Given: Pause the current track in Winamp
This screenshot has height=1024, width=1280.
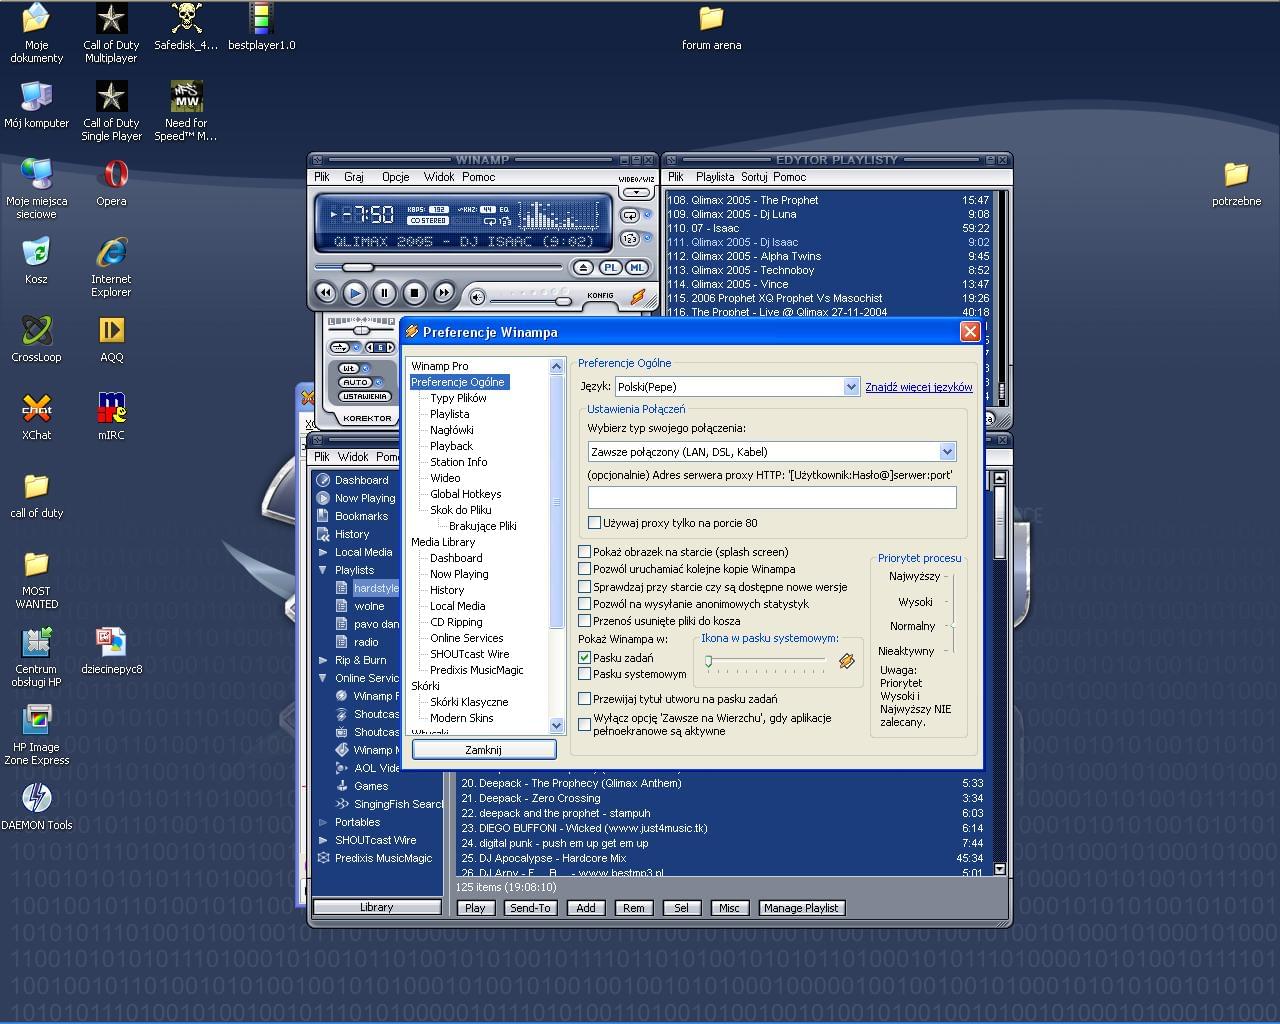Looking at the screenshot, I should tap(384, 293).
